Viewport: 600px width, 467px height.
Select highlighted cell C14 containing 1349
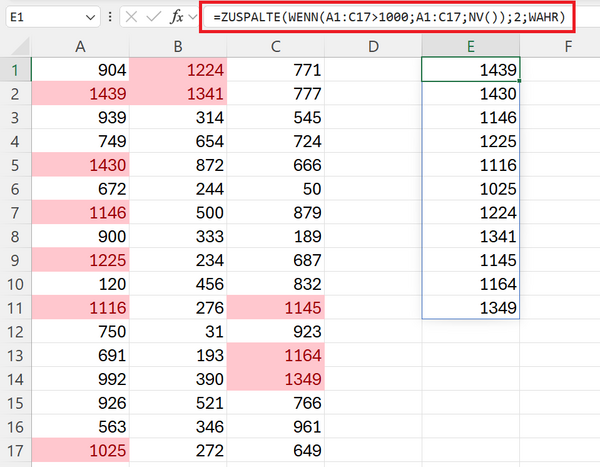[x=276, y=380]
